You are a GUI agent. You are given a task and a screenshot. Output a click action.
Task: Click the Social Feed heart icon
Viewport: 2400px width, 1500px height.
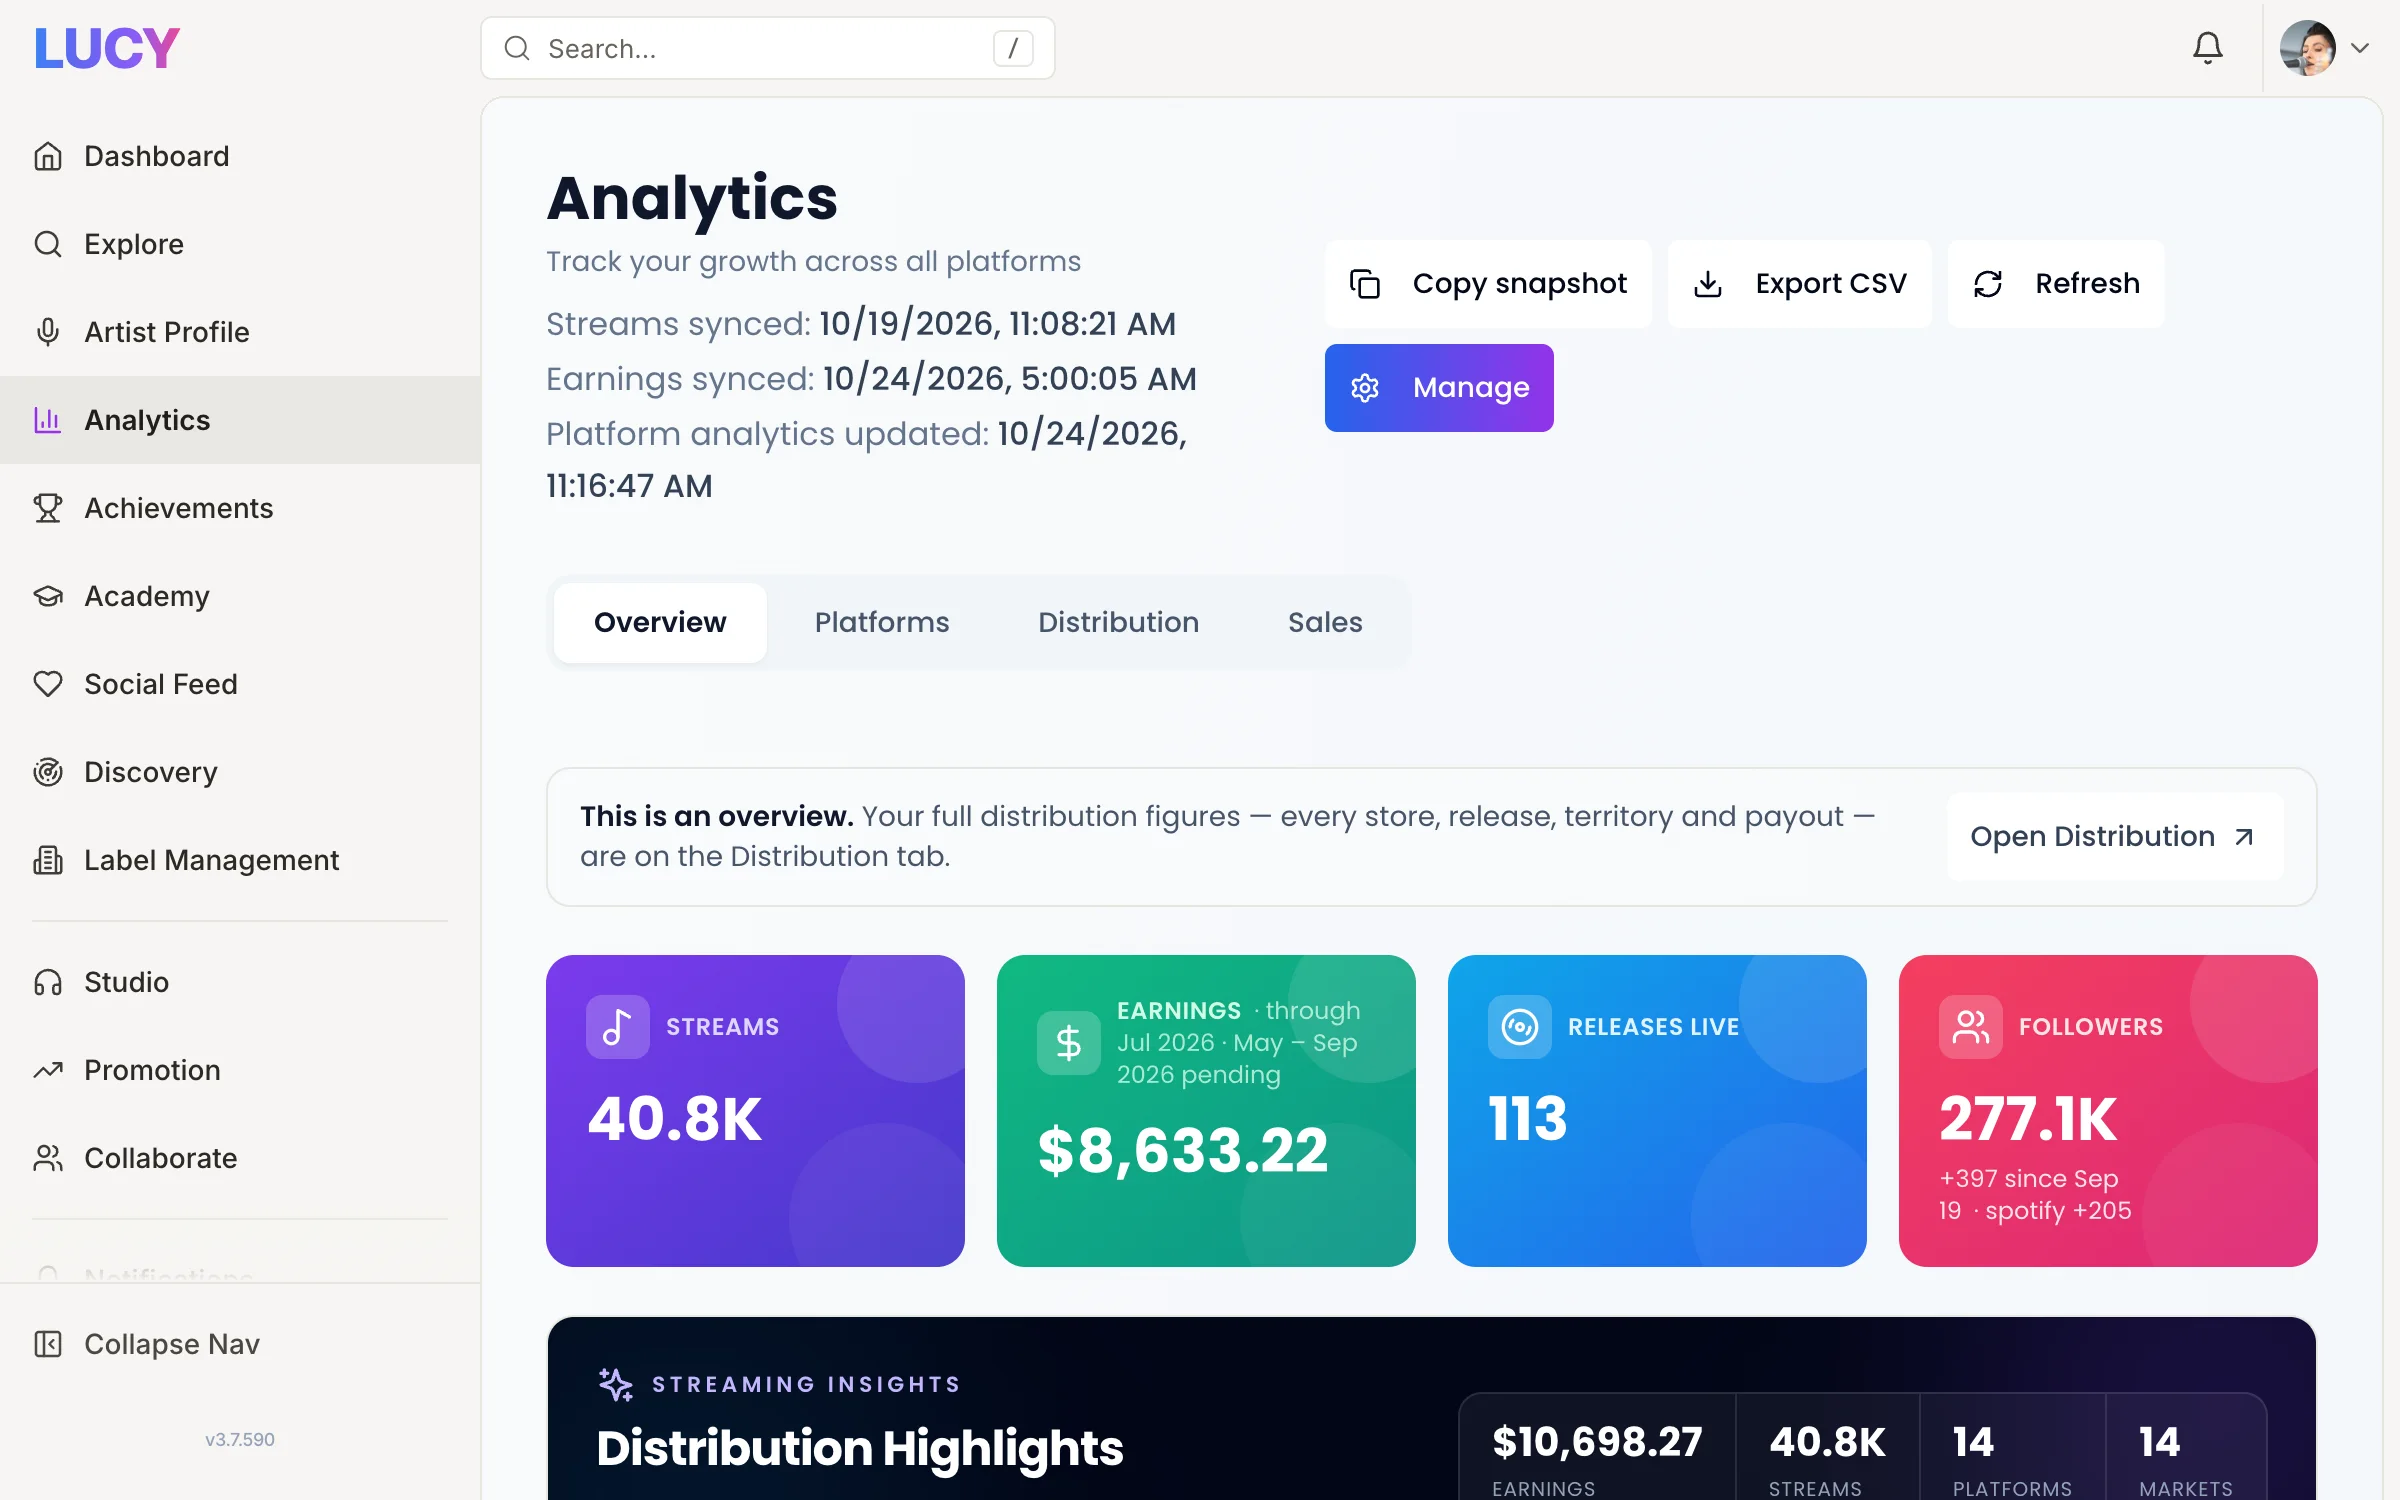coord(48,684)
